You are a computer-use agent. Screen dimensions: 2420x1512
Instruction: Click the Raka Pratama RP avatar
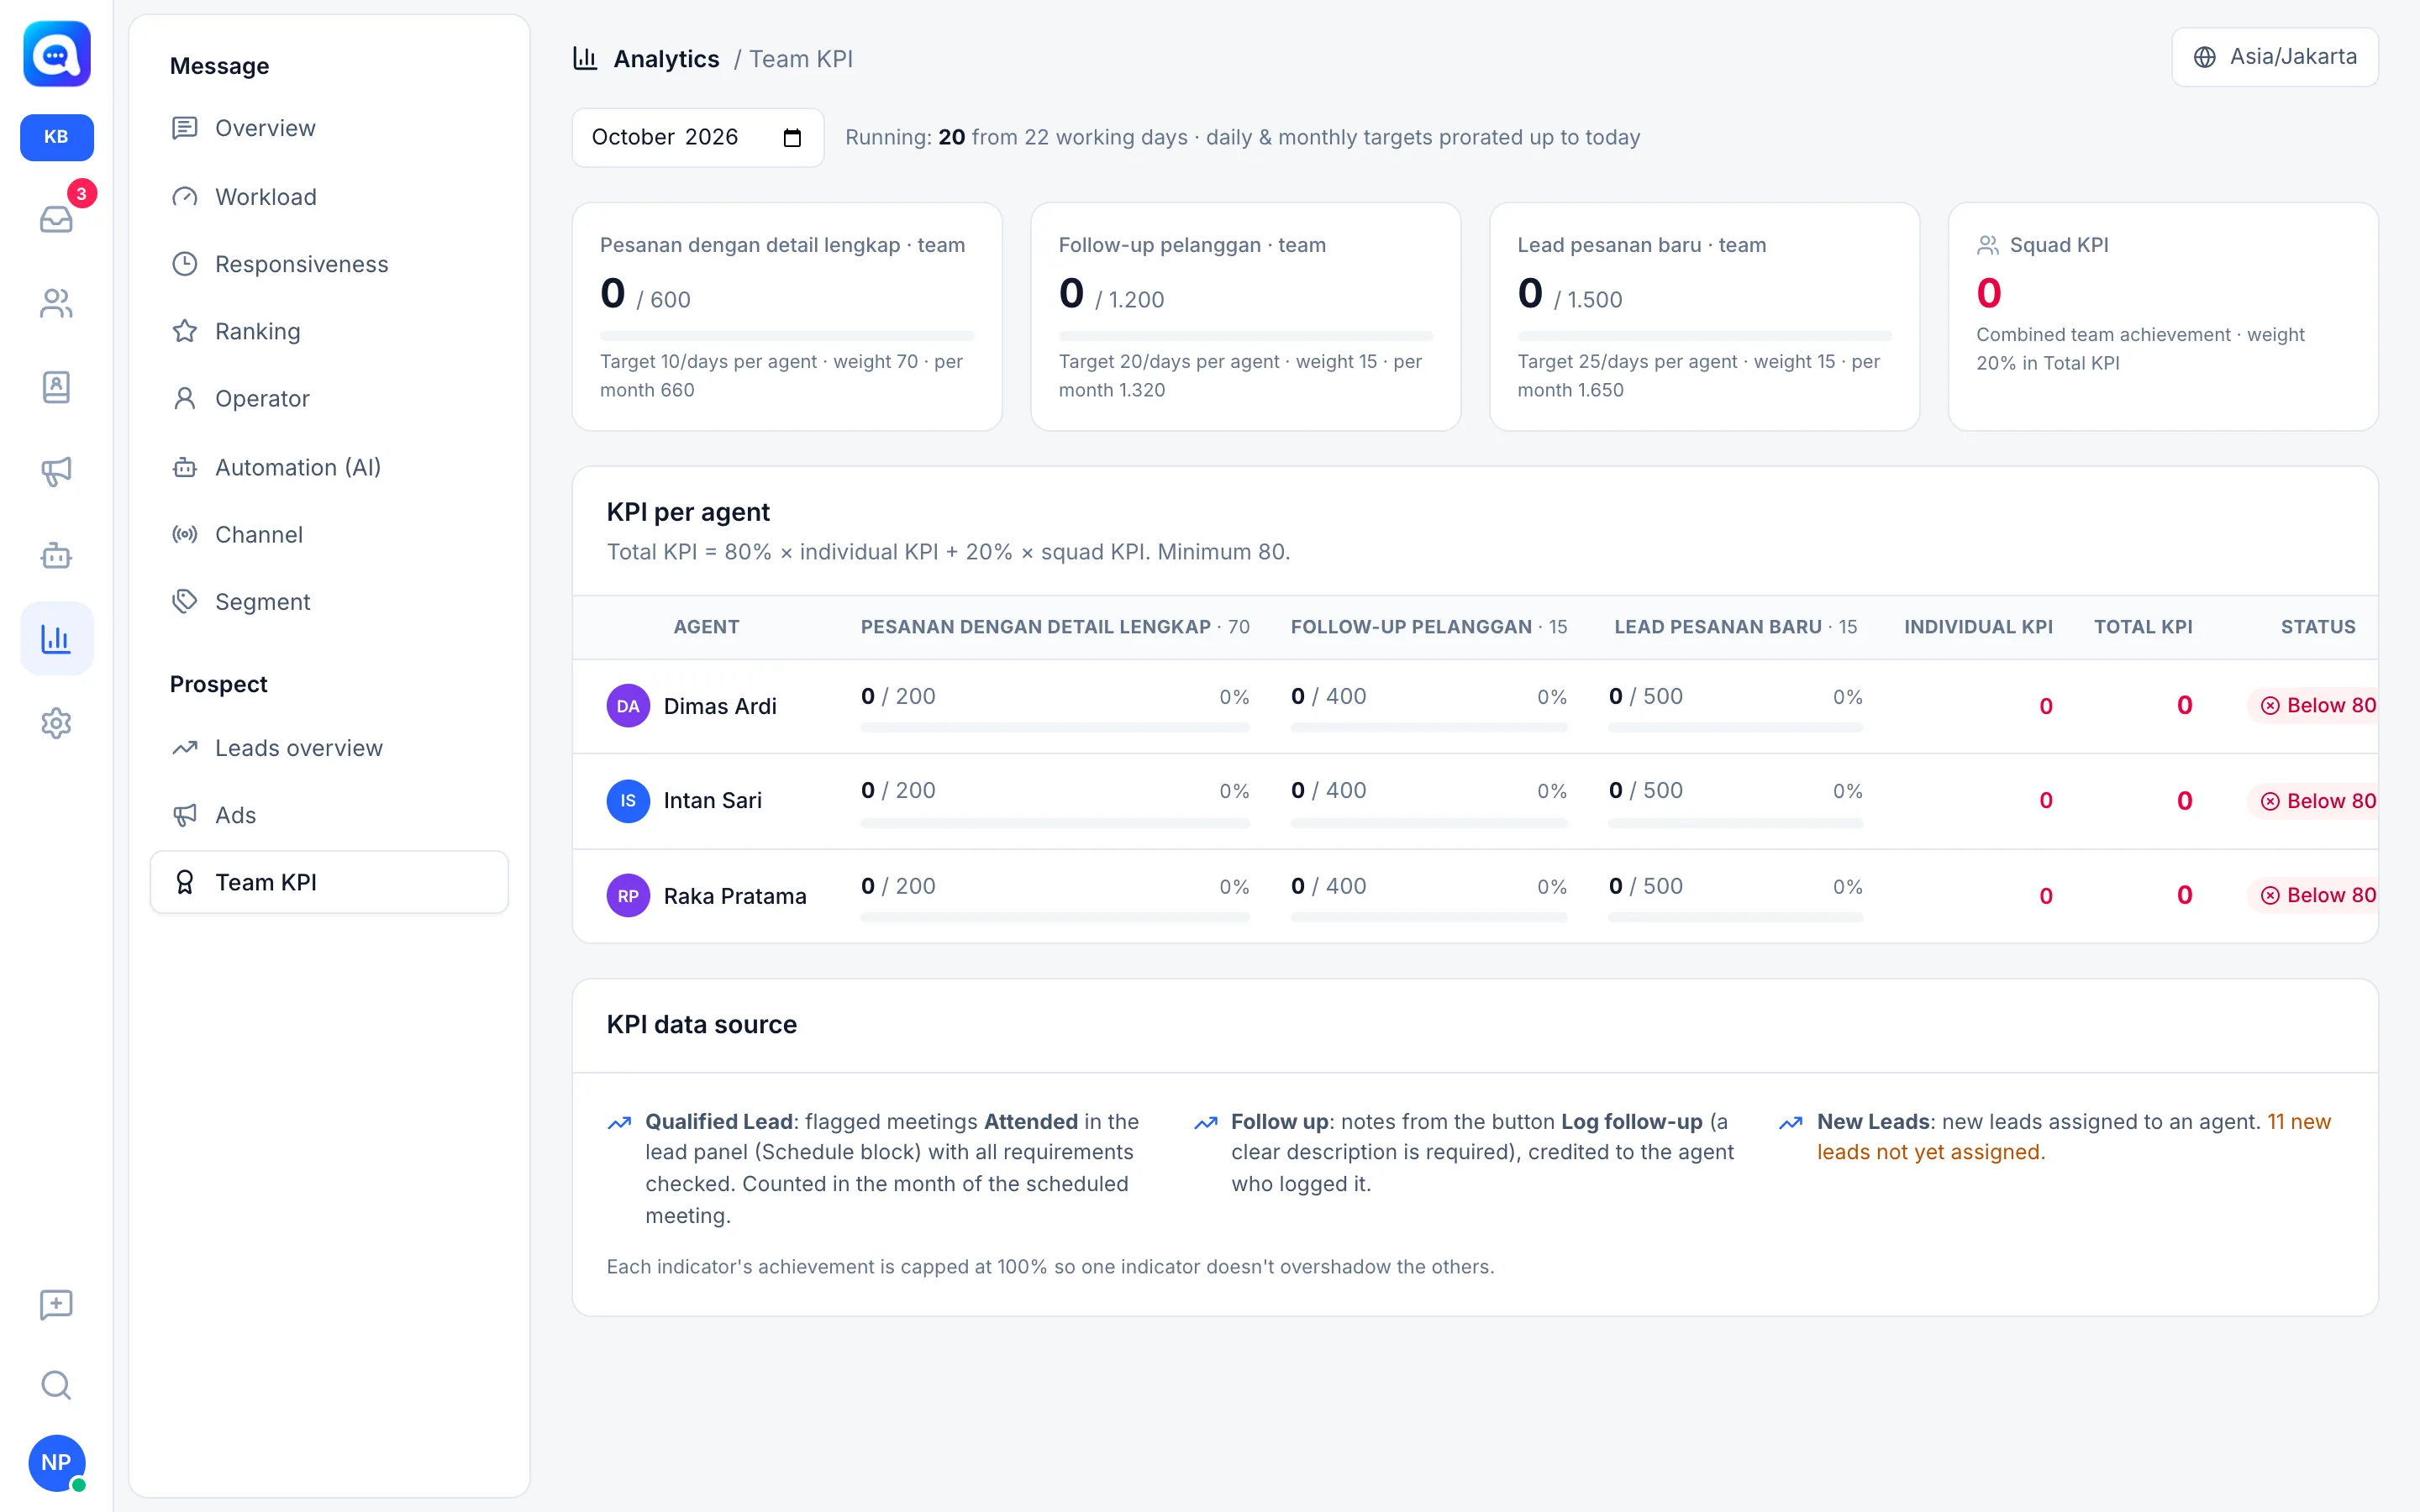point(628,896)
